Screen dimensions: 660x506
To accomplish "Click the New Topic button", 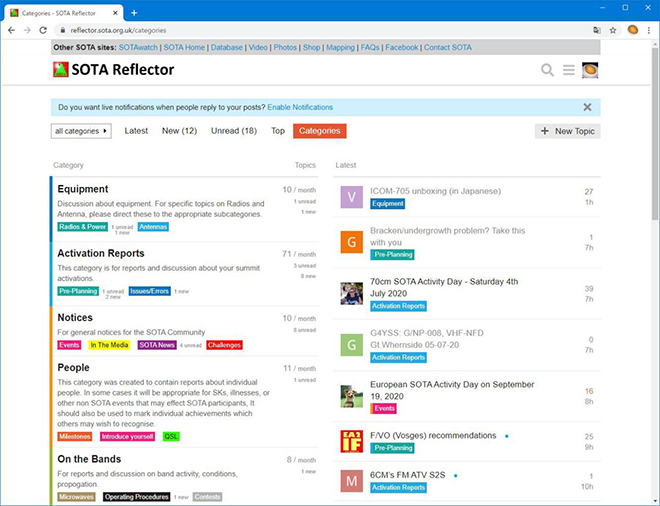I will pos(567,131).
